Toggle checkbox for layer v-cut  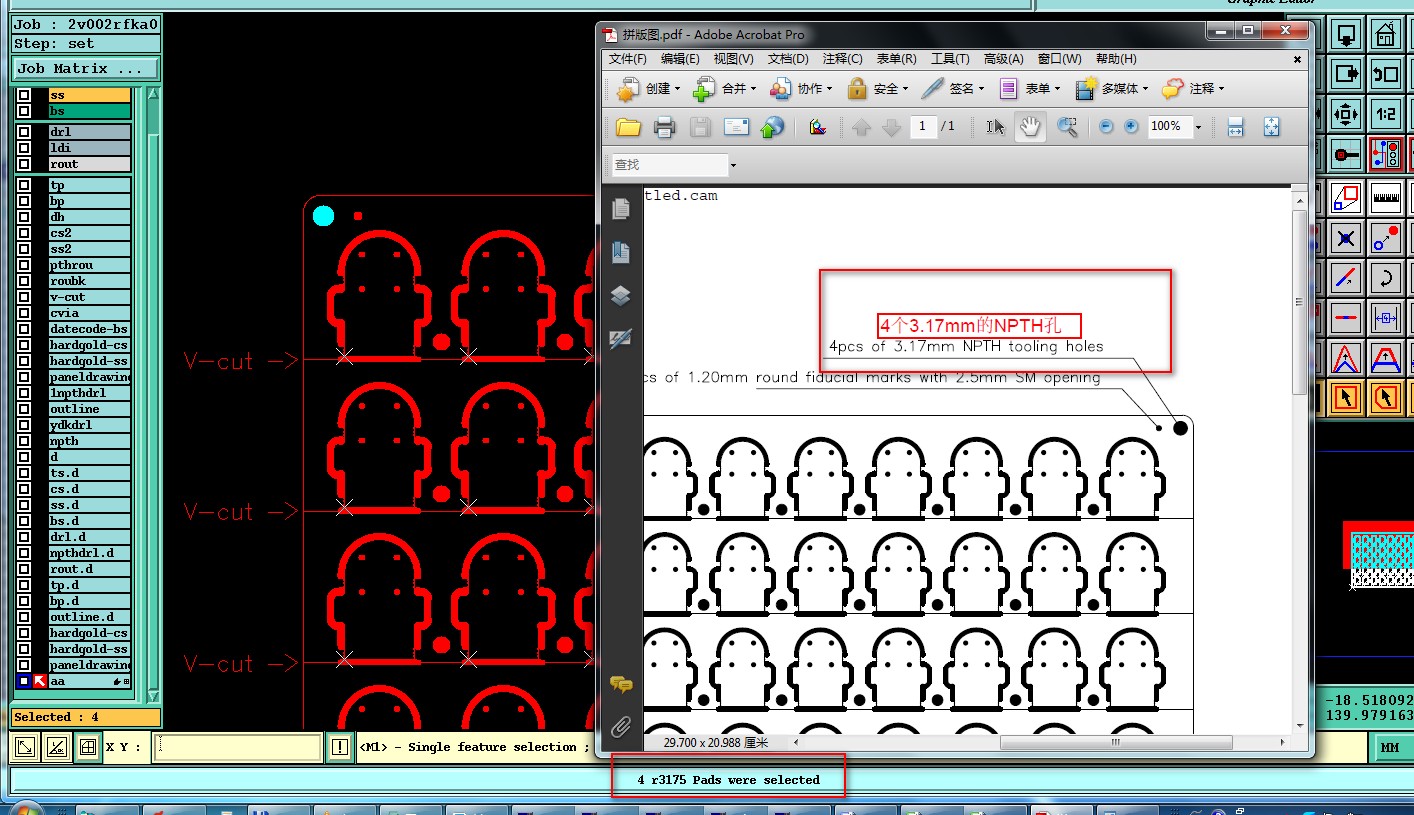[x=24, y=297]
